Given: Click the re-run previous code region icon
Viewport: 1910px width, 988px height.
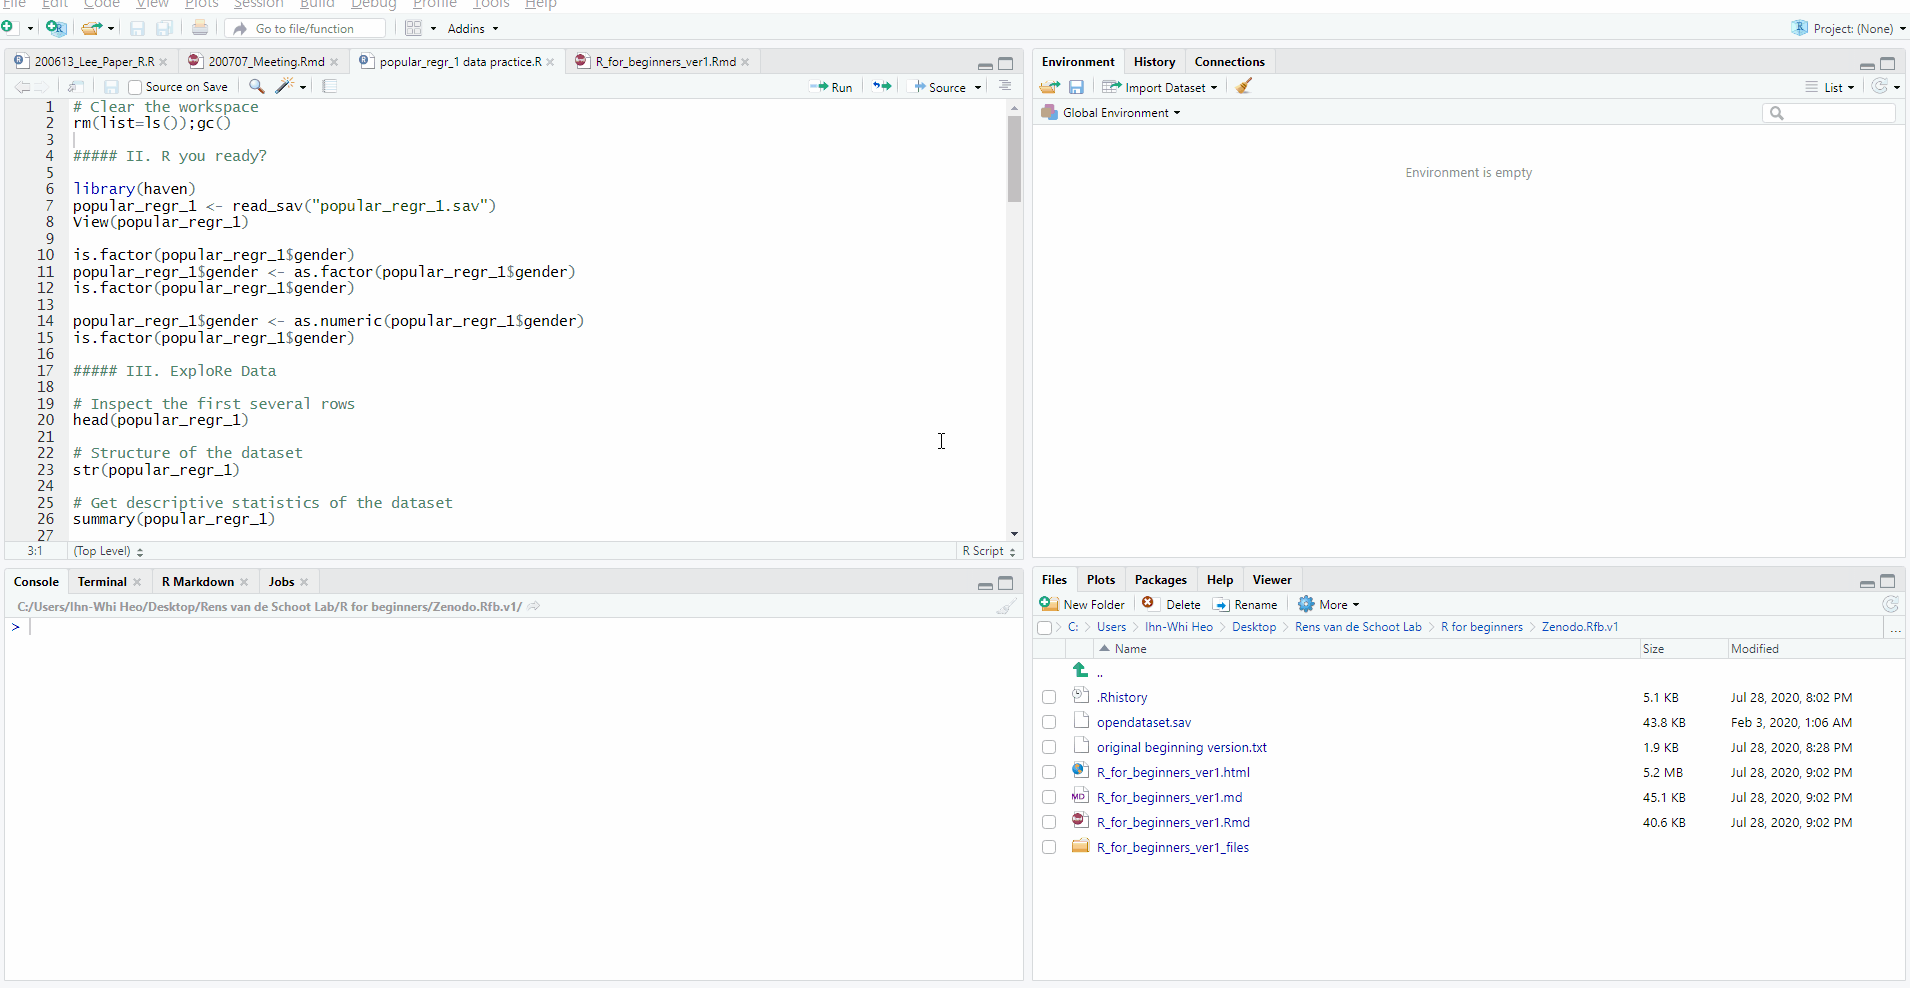Looking at the screenshot, I should click(881, 87).
